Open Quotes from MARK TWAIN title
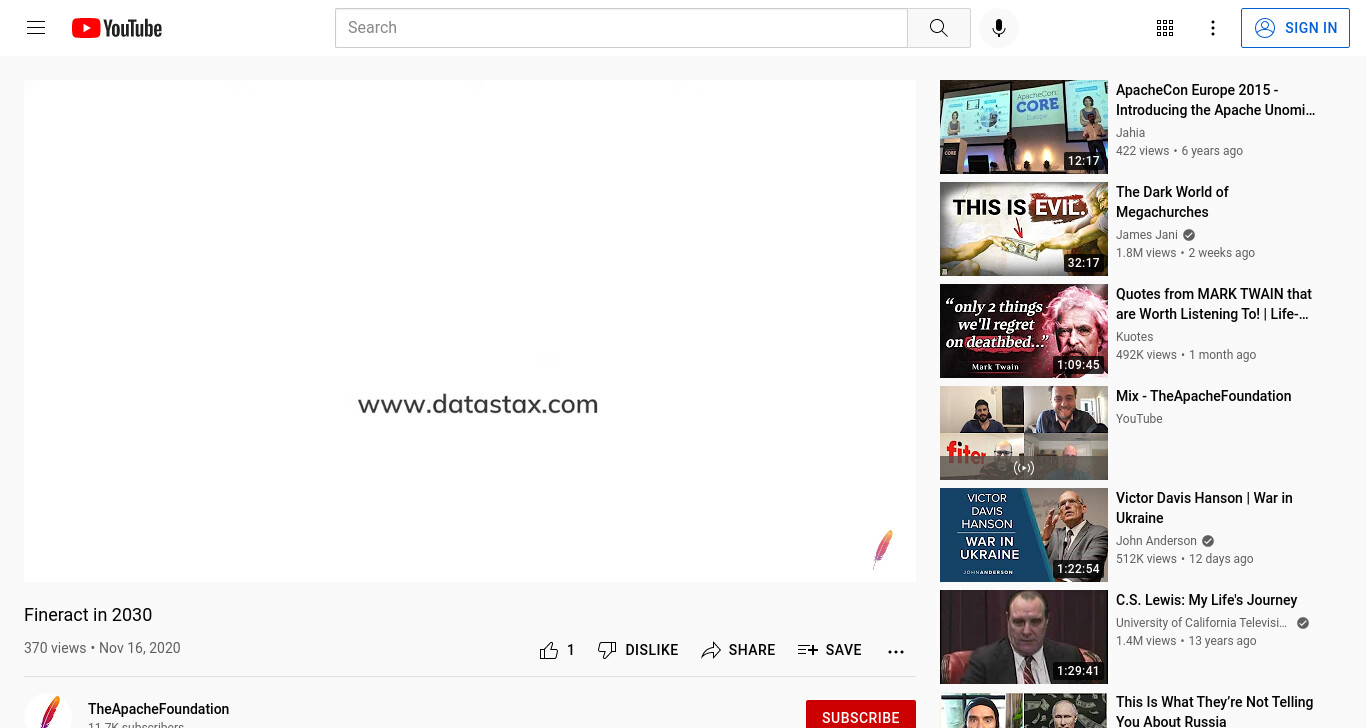 (1214, 304)
